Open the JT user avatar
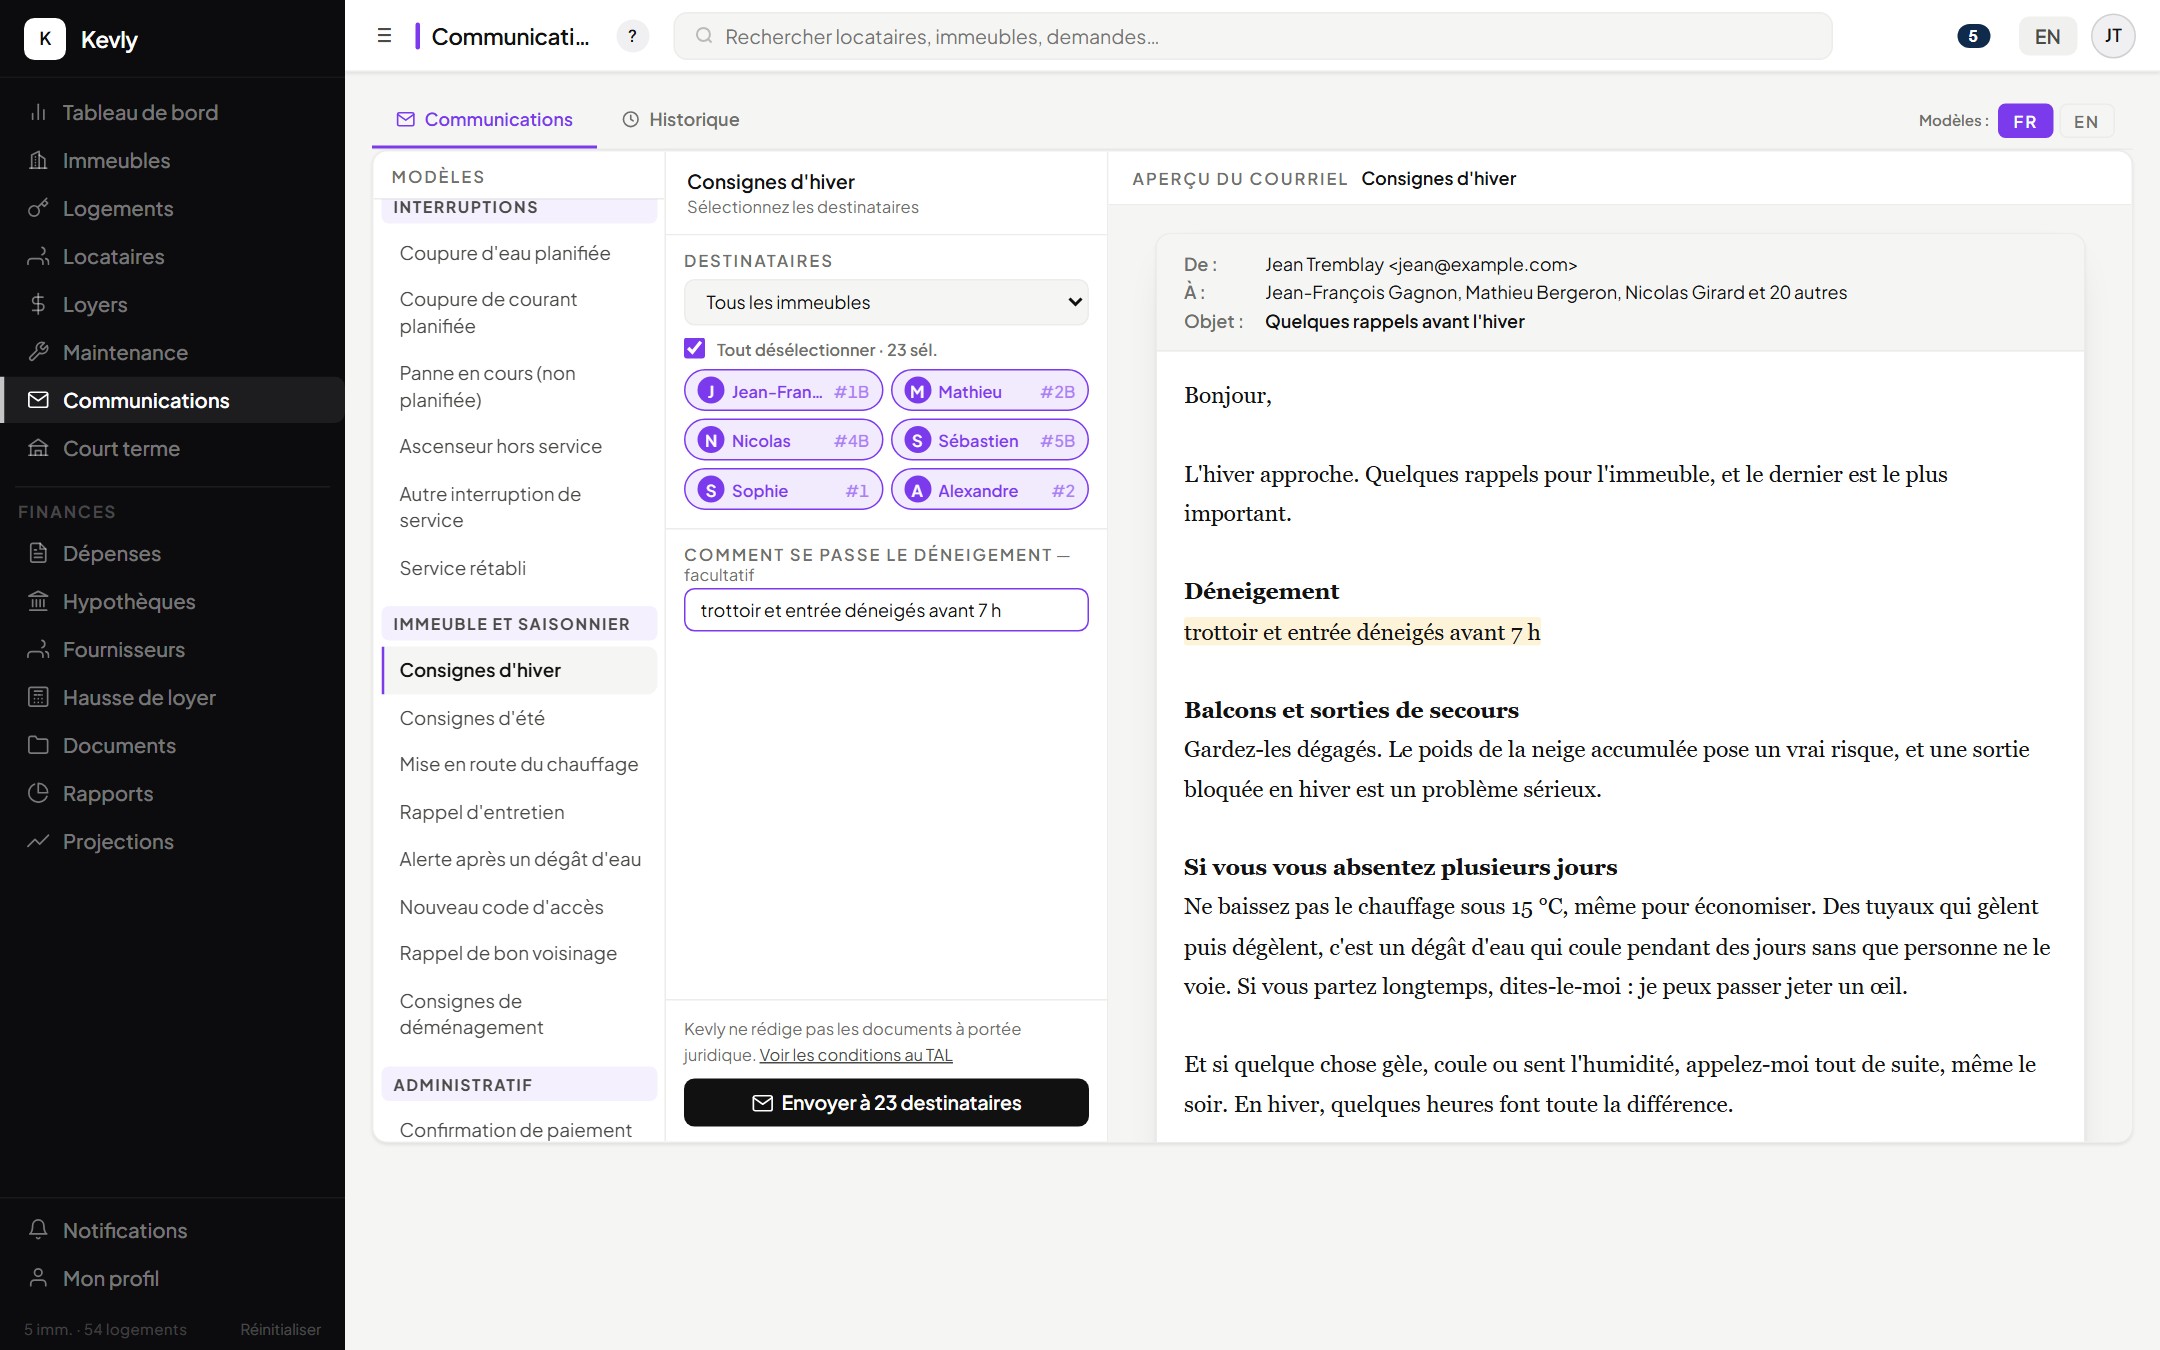The image size is (2160, 1350). point(2113,37)
